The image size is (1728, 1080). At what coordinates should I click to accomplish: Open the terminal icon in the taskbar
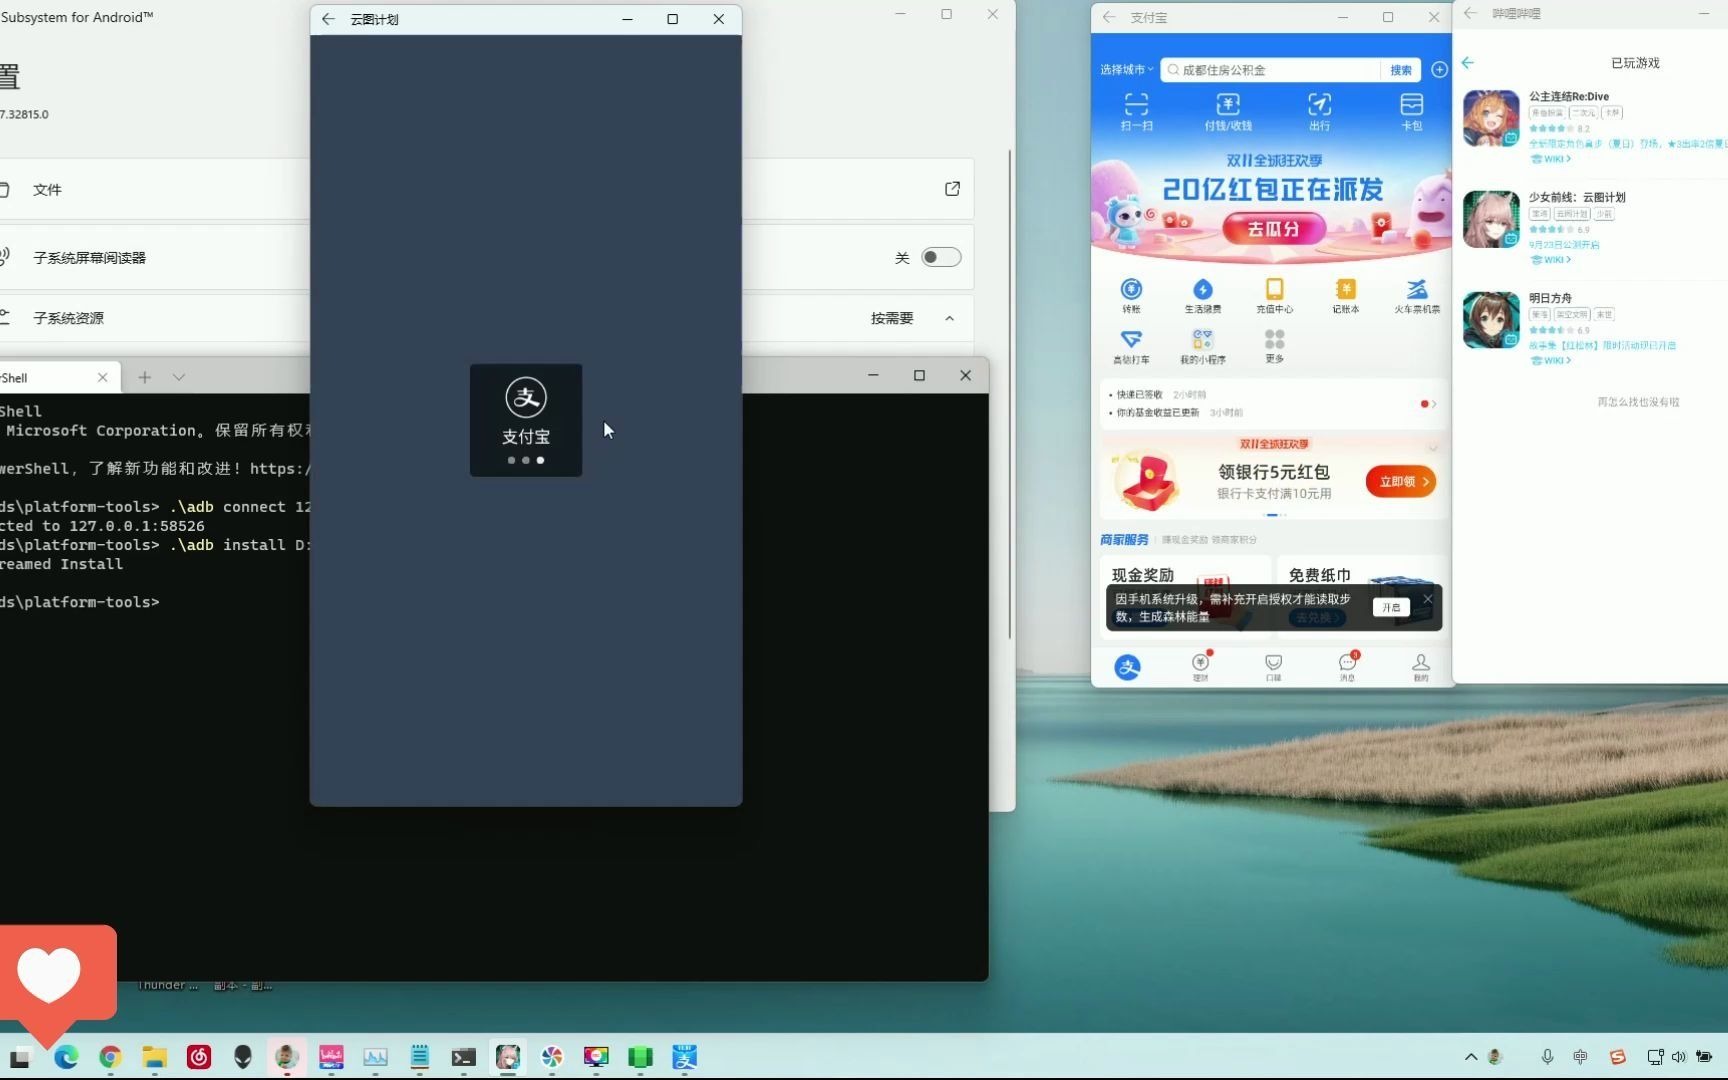463,1057
